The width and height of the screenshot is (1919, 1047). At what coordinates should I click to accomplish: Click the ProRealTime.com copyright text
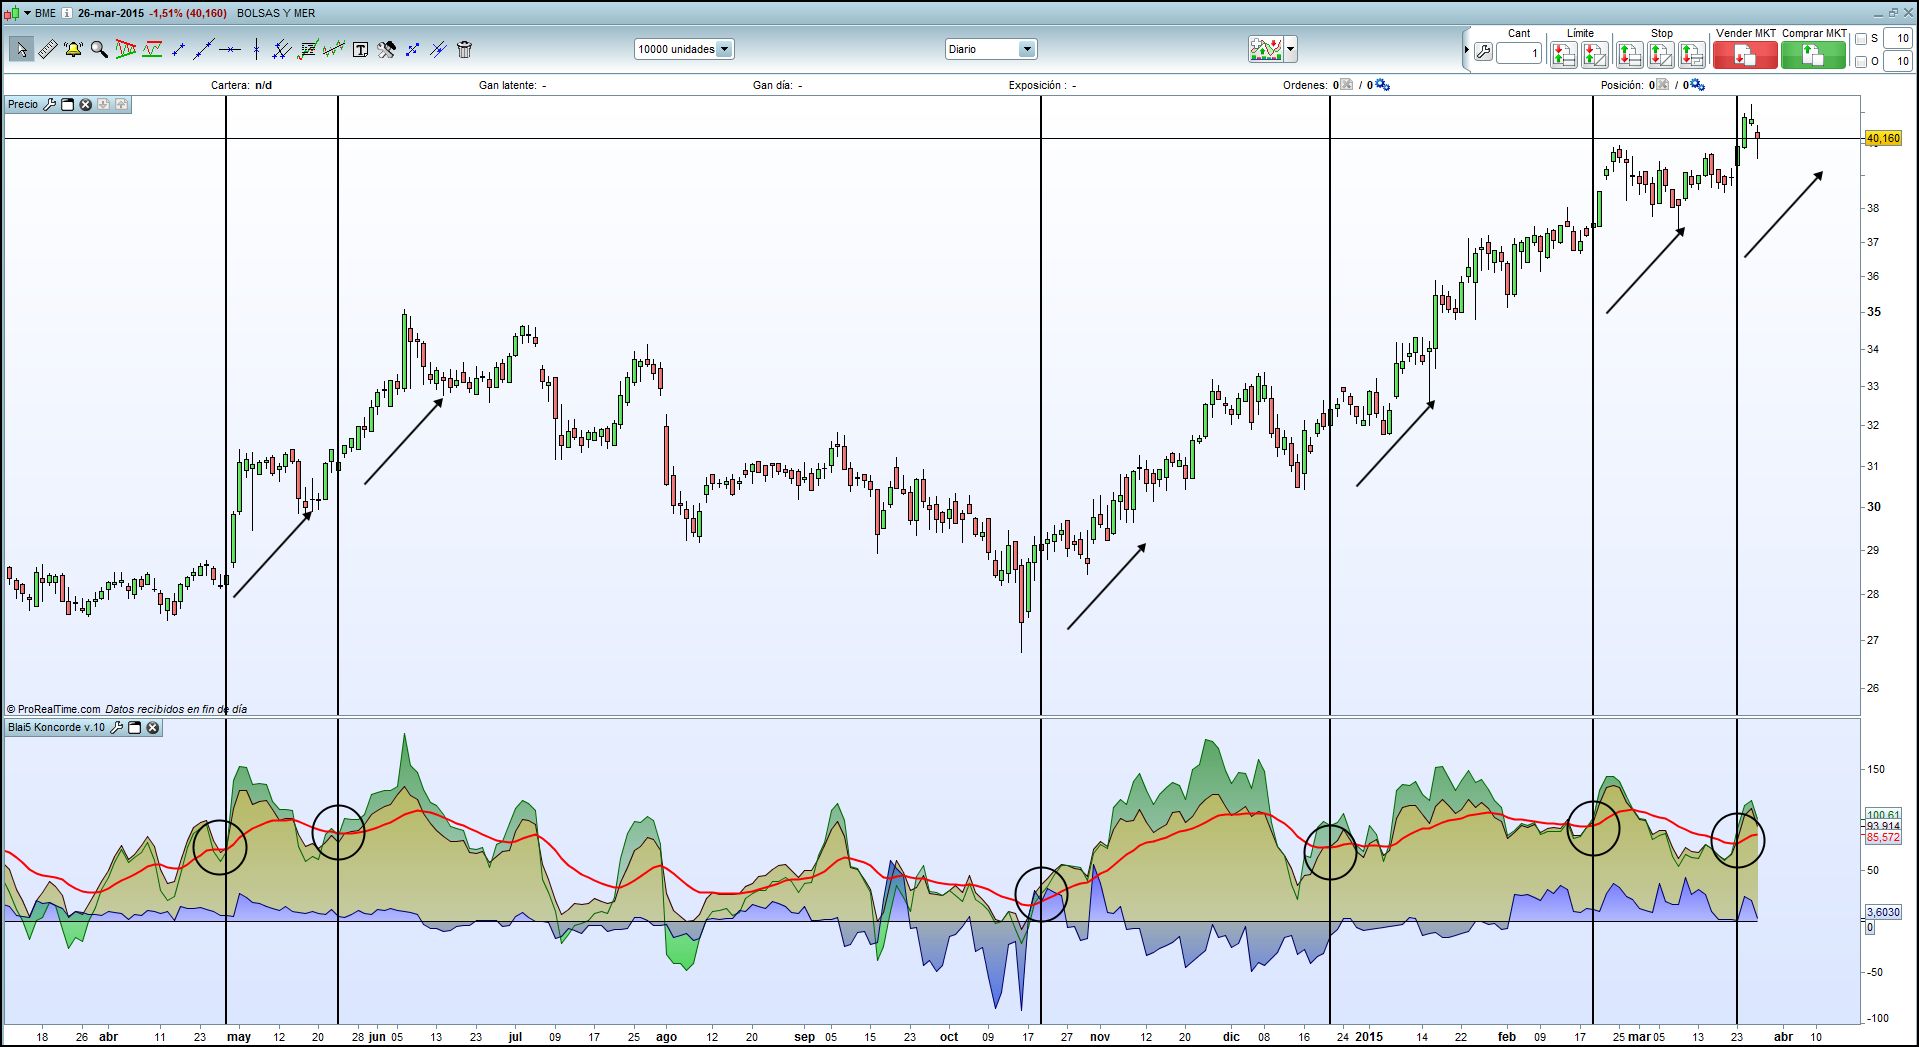[x=53, y=709]
